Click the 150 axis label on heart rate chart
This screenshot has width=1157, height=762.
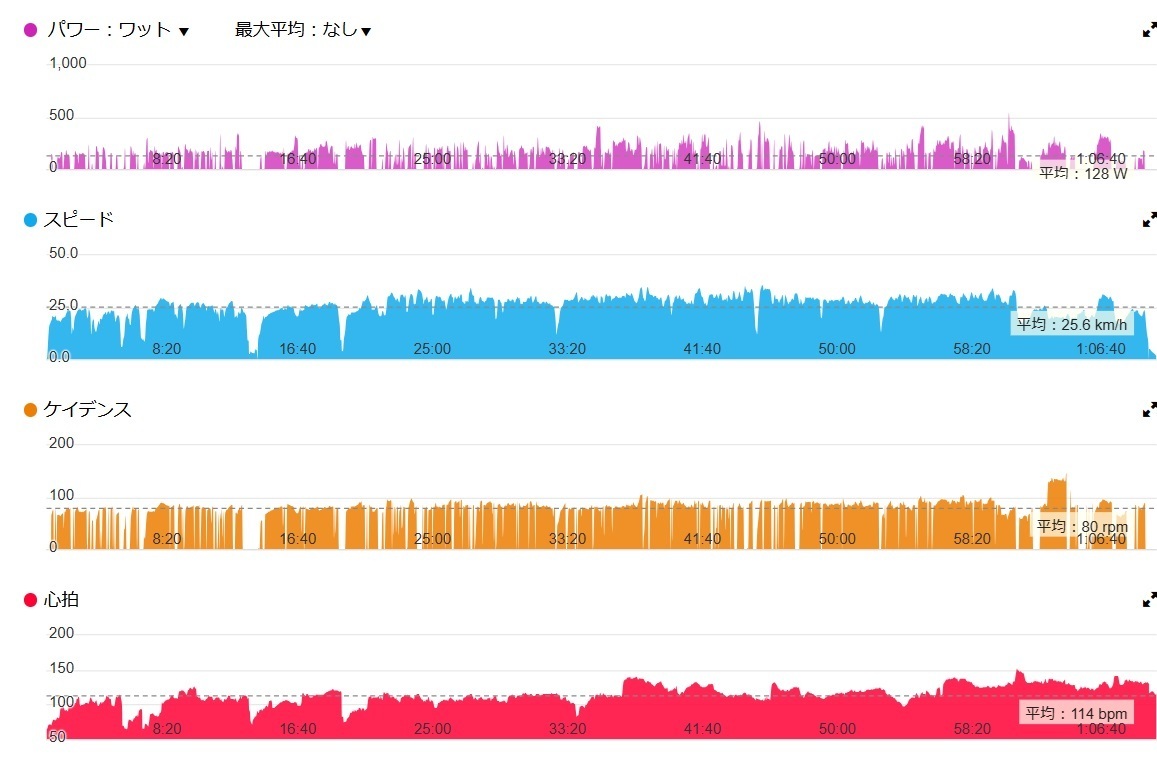[x=61, y=668]
